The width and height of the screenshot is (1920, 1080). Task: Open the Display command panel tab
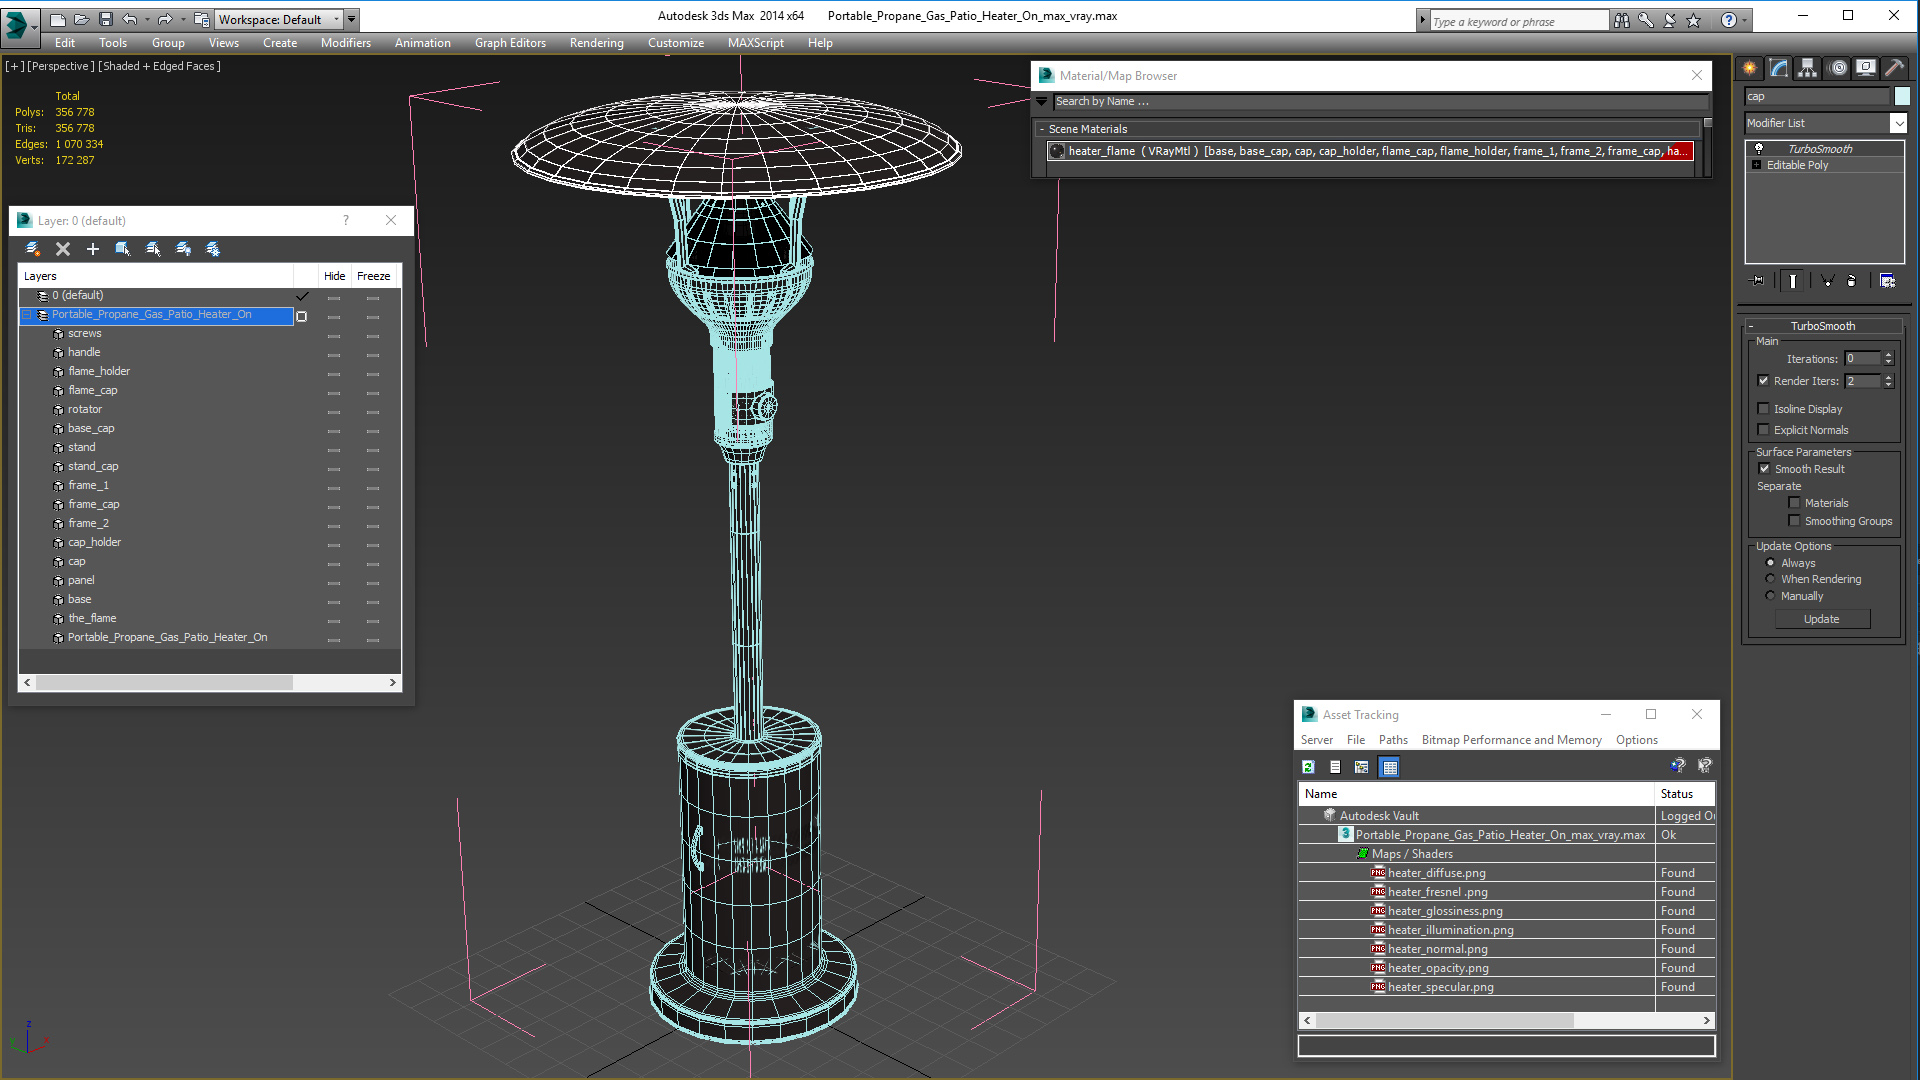1866,68
